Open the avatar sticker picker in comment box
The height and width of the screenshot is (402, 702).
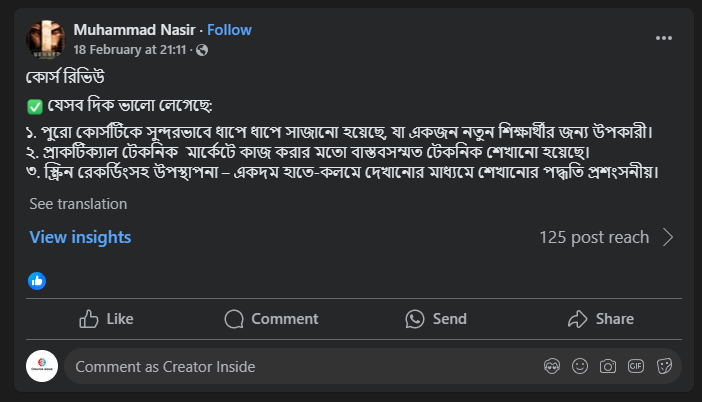pos(551,366)
